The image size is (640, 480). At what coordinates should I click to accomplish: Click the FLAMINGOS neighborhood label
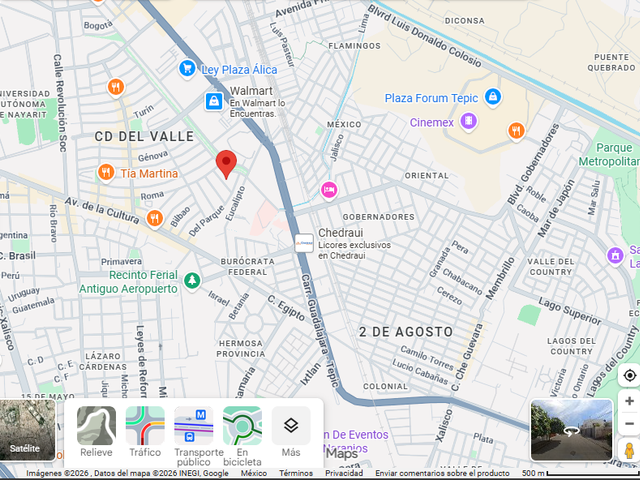[x=354, y=46]
